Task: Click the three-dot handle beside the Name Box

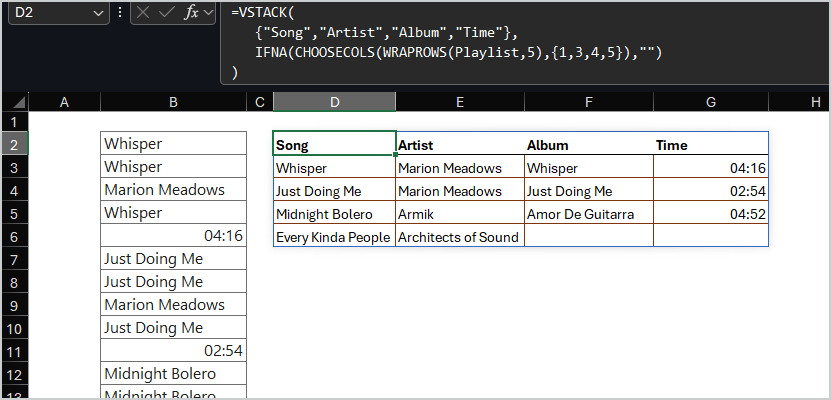Action: (x=120, y=12)
